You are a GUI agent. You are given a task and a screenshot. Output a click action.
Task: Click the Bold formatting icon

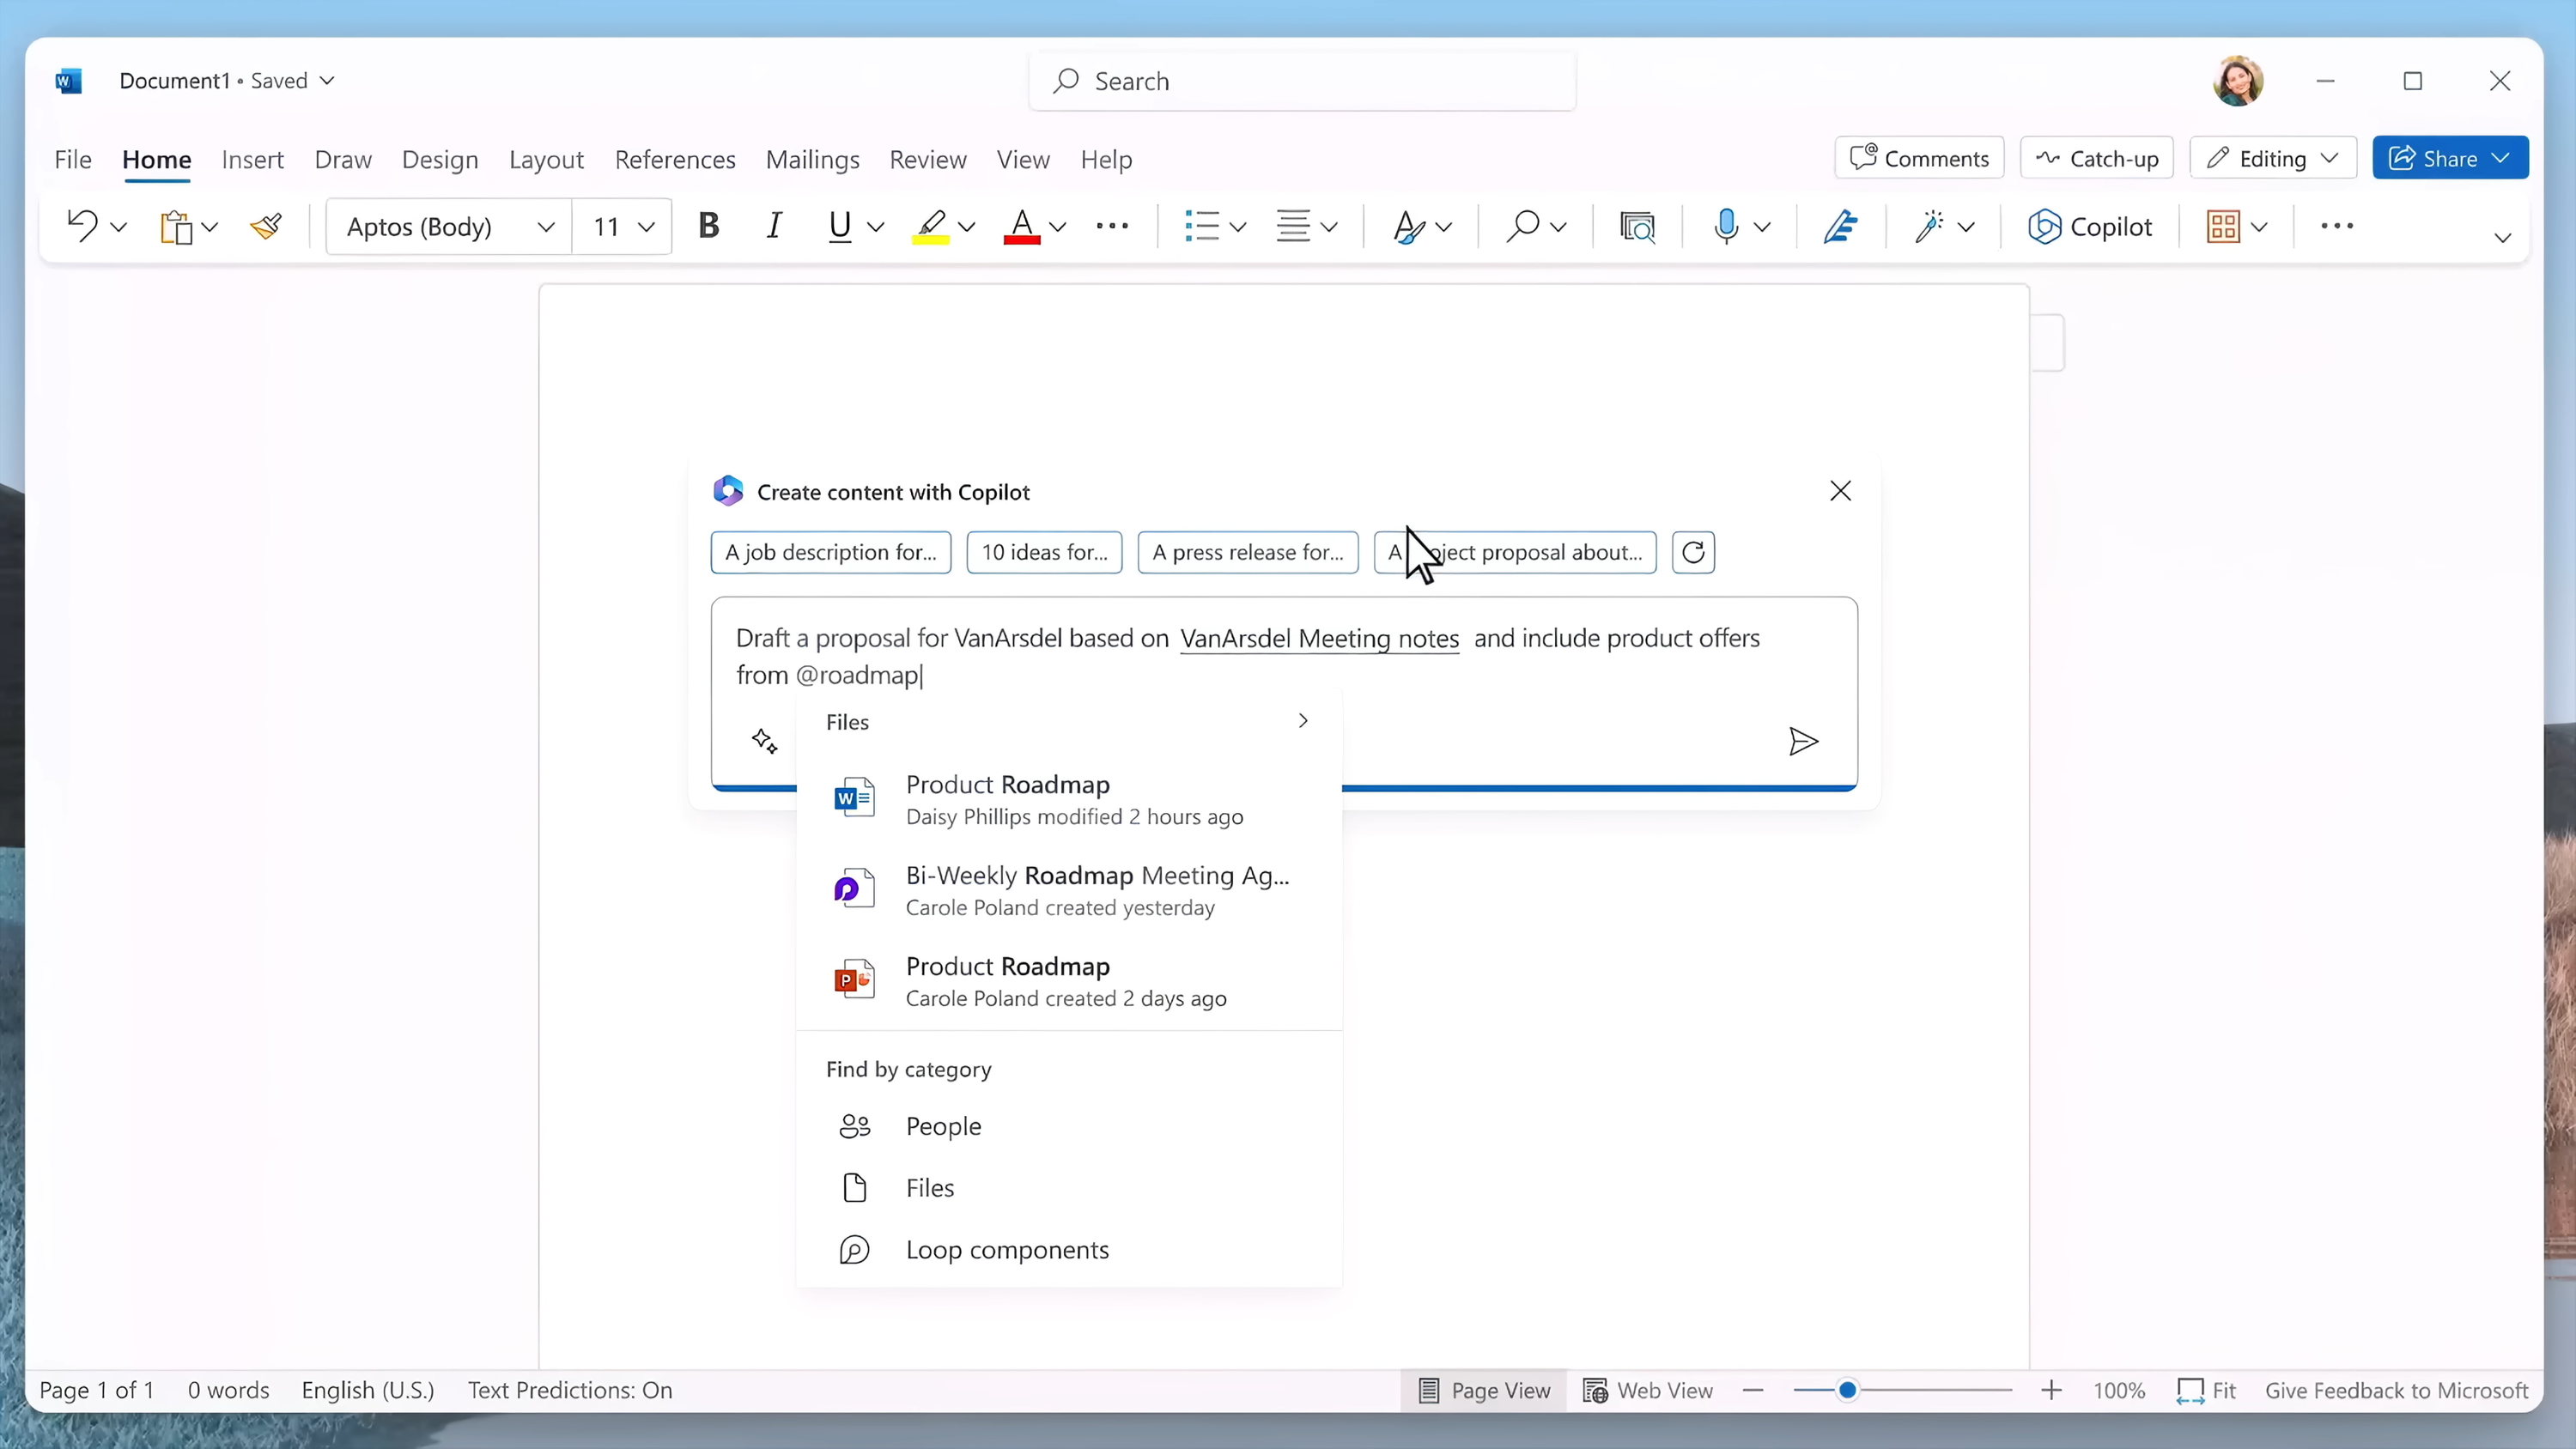[708, 227]
